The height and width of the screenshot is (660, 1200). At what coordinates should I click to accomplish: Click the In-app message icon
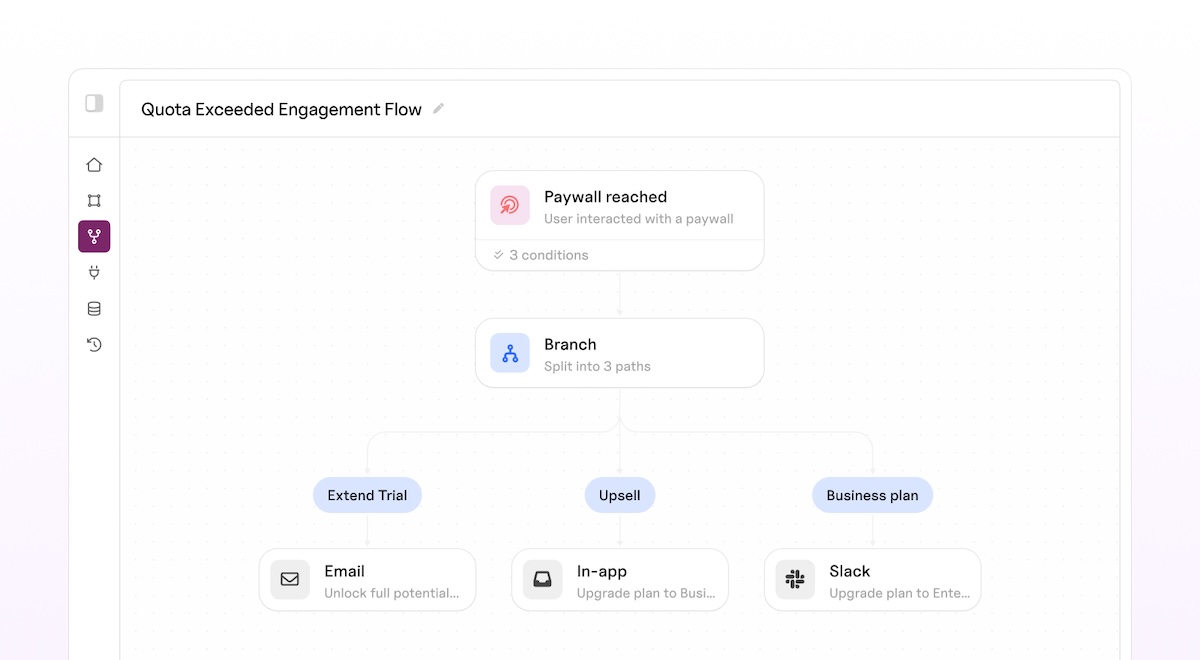pos(541,579)
